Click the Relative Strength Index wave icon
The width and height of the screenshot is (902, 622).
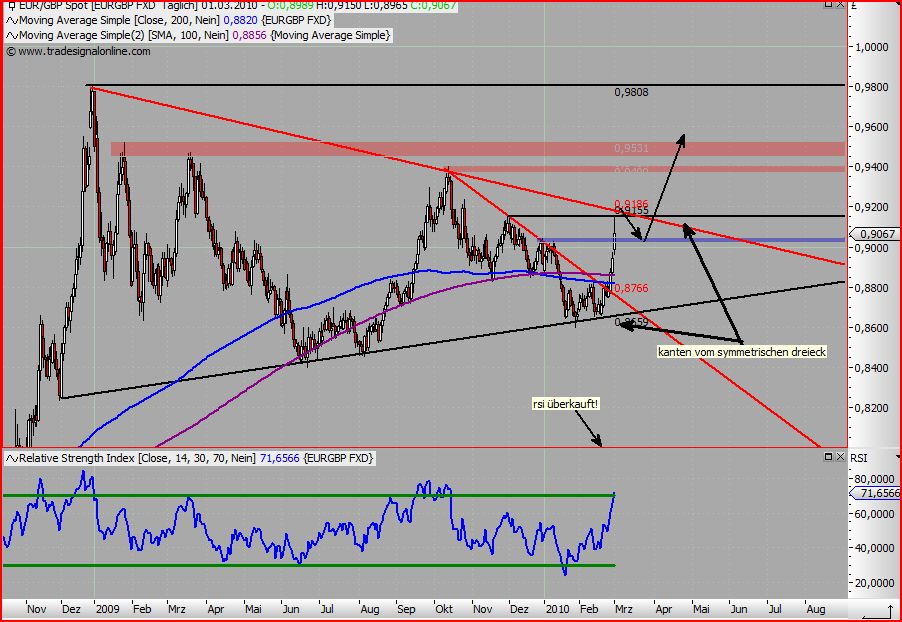coord(11,458)
